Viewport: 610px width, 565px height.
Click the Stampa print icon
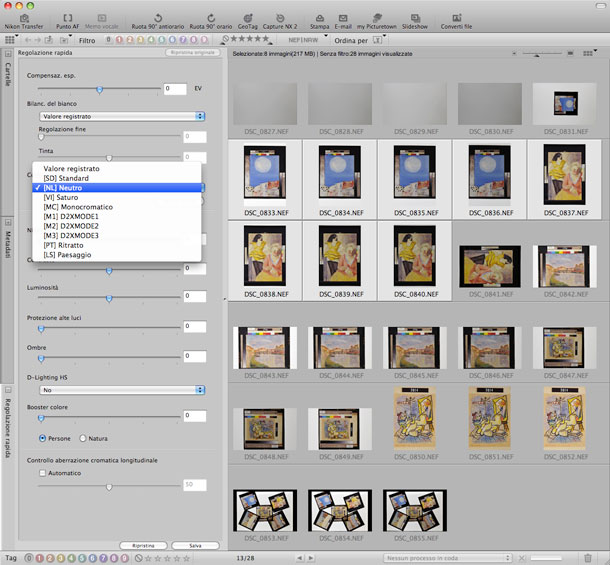click(319, 21)
